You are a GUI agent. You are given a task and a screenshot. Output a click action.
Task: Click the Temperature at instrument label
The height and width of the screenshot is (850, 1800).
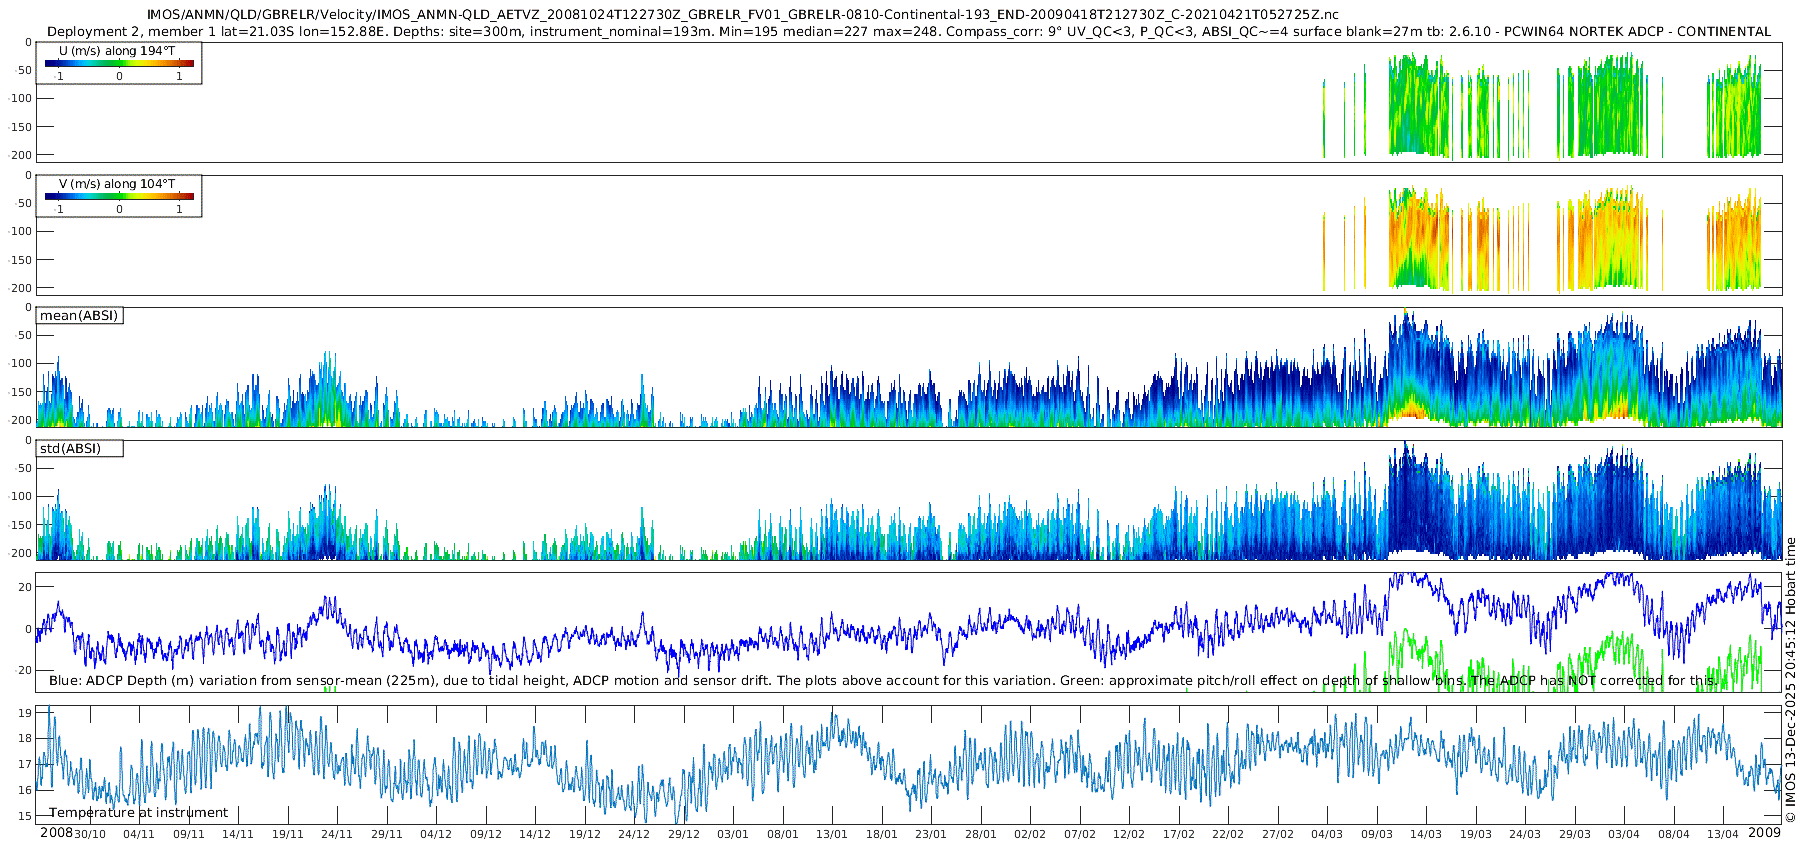coord(138,813)
